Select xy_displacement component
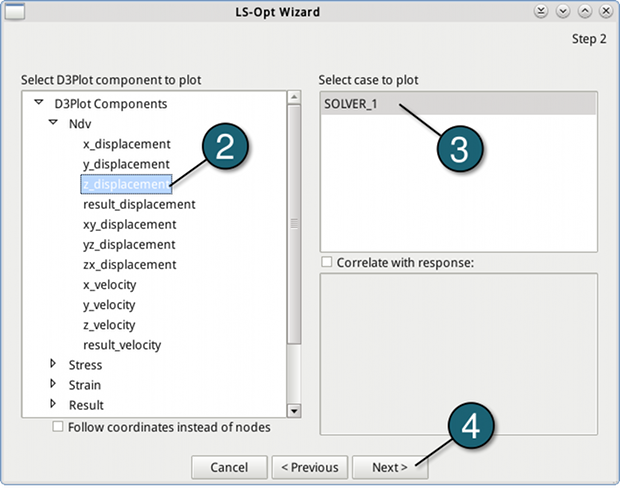This screenshot has height=488, width=620. [x=130, y=225]
